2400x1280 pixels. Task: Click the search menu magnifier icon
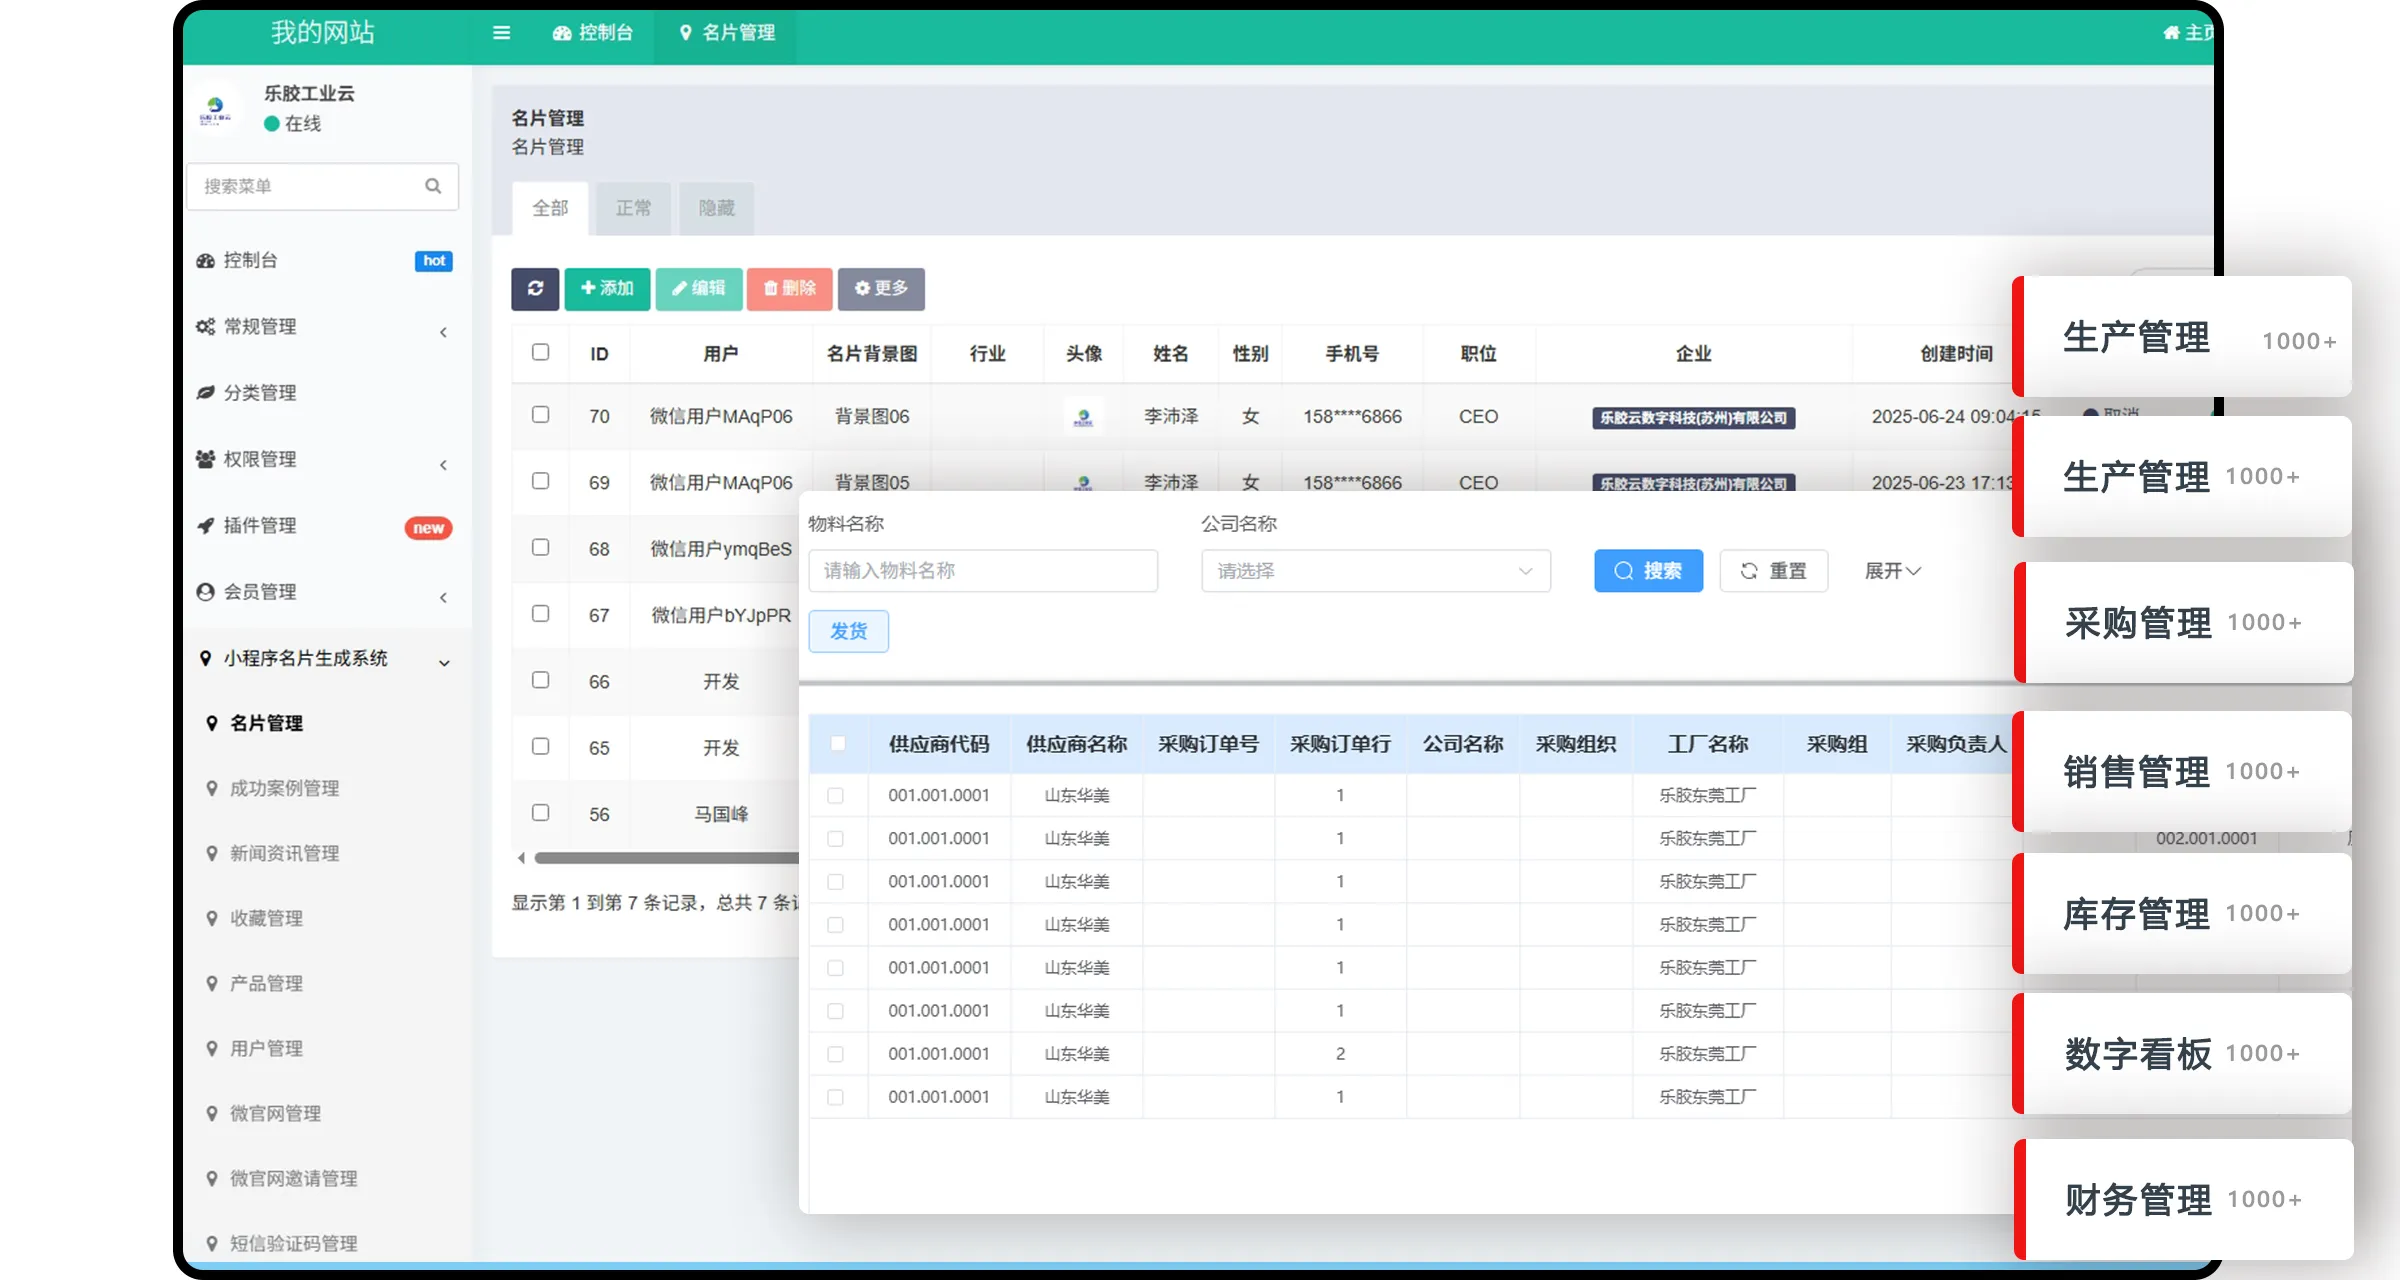click(x=433, y=186)
